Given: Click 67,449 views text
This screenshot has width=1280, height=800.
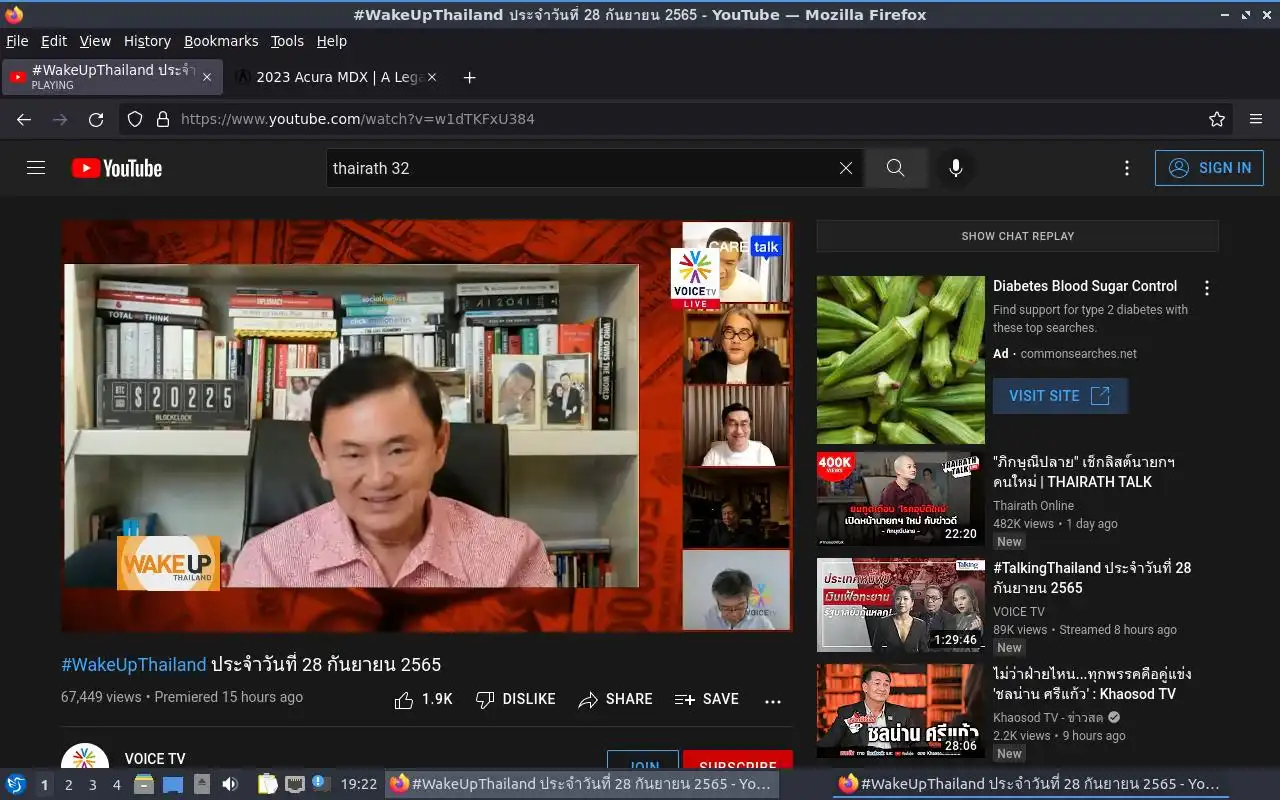Looking at the screenshot, I should coord(101,697).
